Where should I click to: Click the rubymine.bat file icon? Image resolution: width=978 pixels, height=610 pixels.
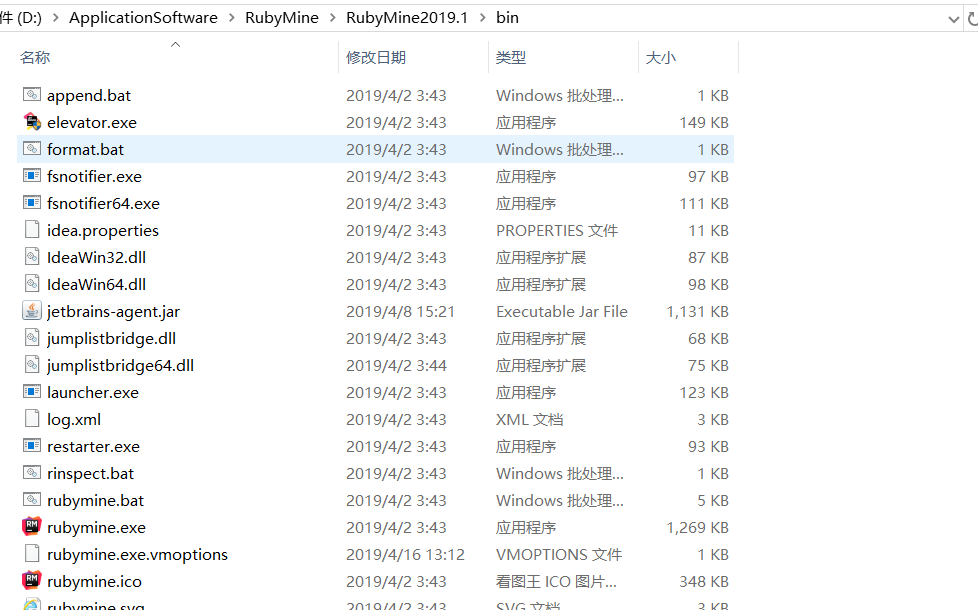tap(32, 500)
